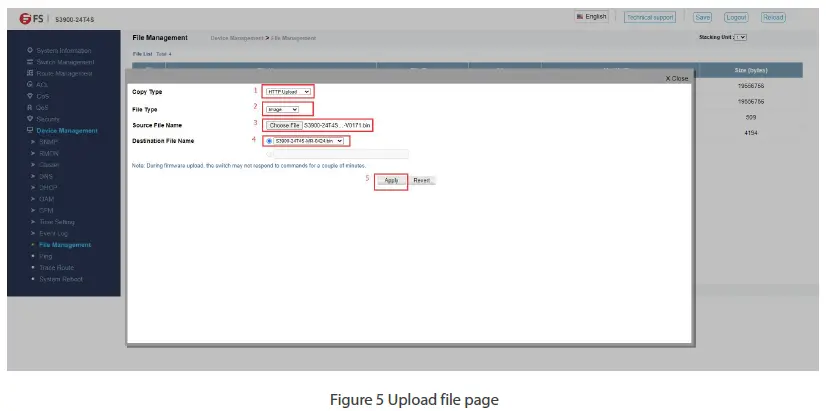Collapse the Device Management section
Viewport: 826px width, 411px height.
[x=67, y=131]
